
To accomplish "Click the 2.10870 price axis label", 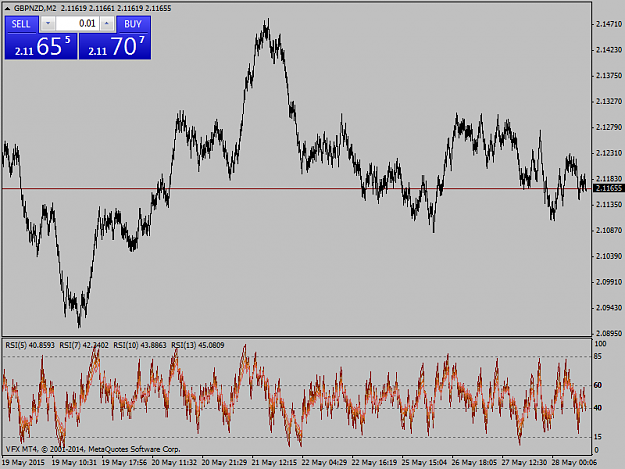I will (x=609, y=230).
